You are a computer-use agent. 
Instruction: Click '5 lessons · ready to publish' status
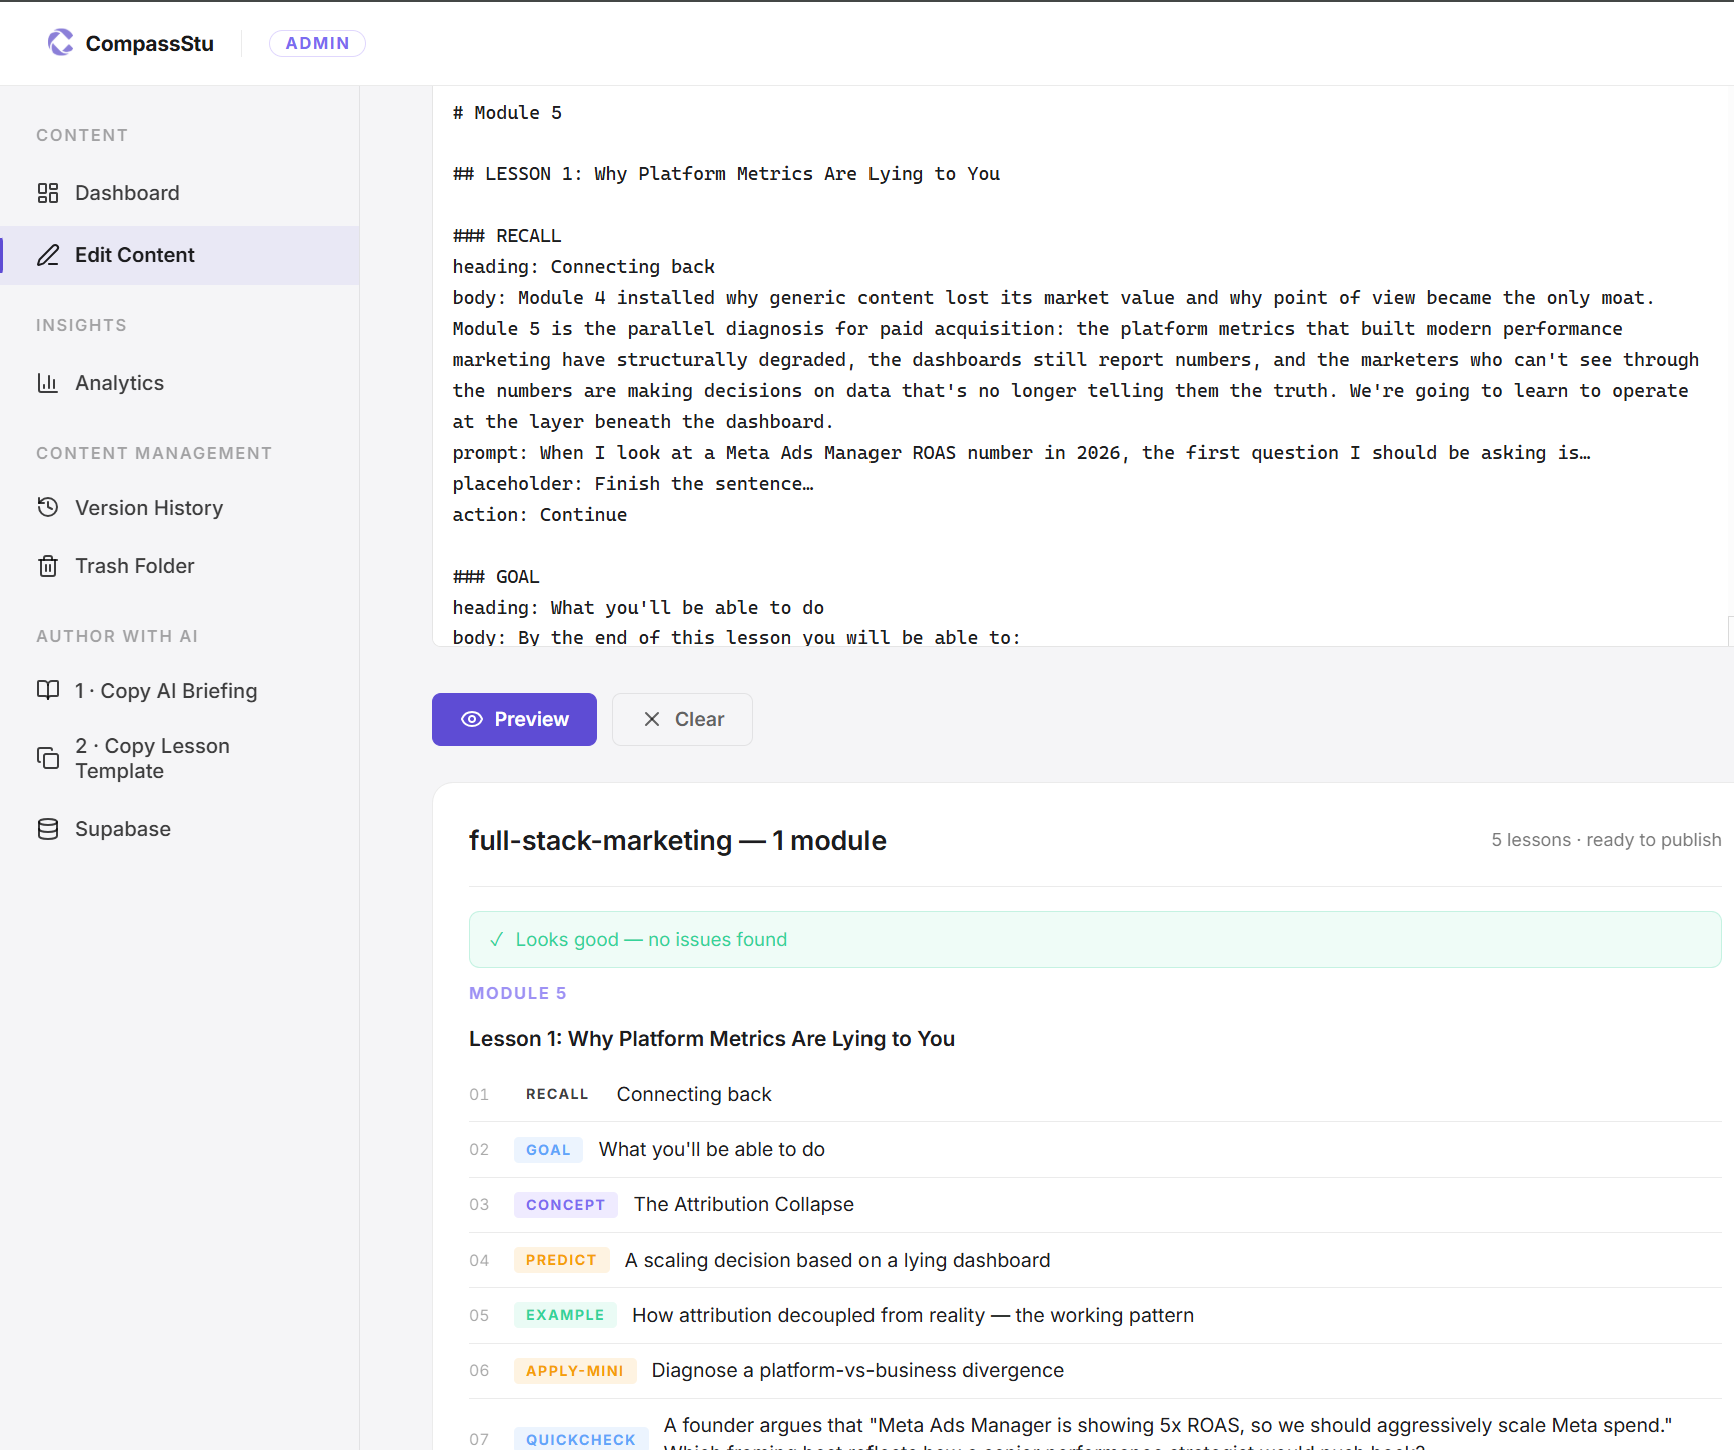(1606, 840)
